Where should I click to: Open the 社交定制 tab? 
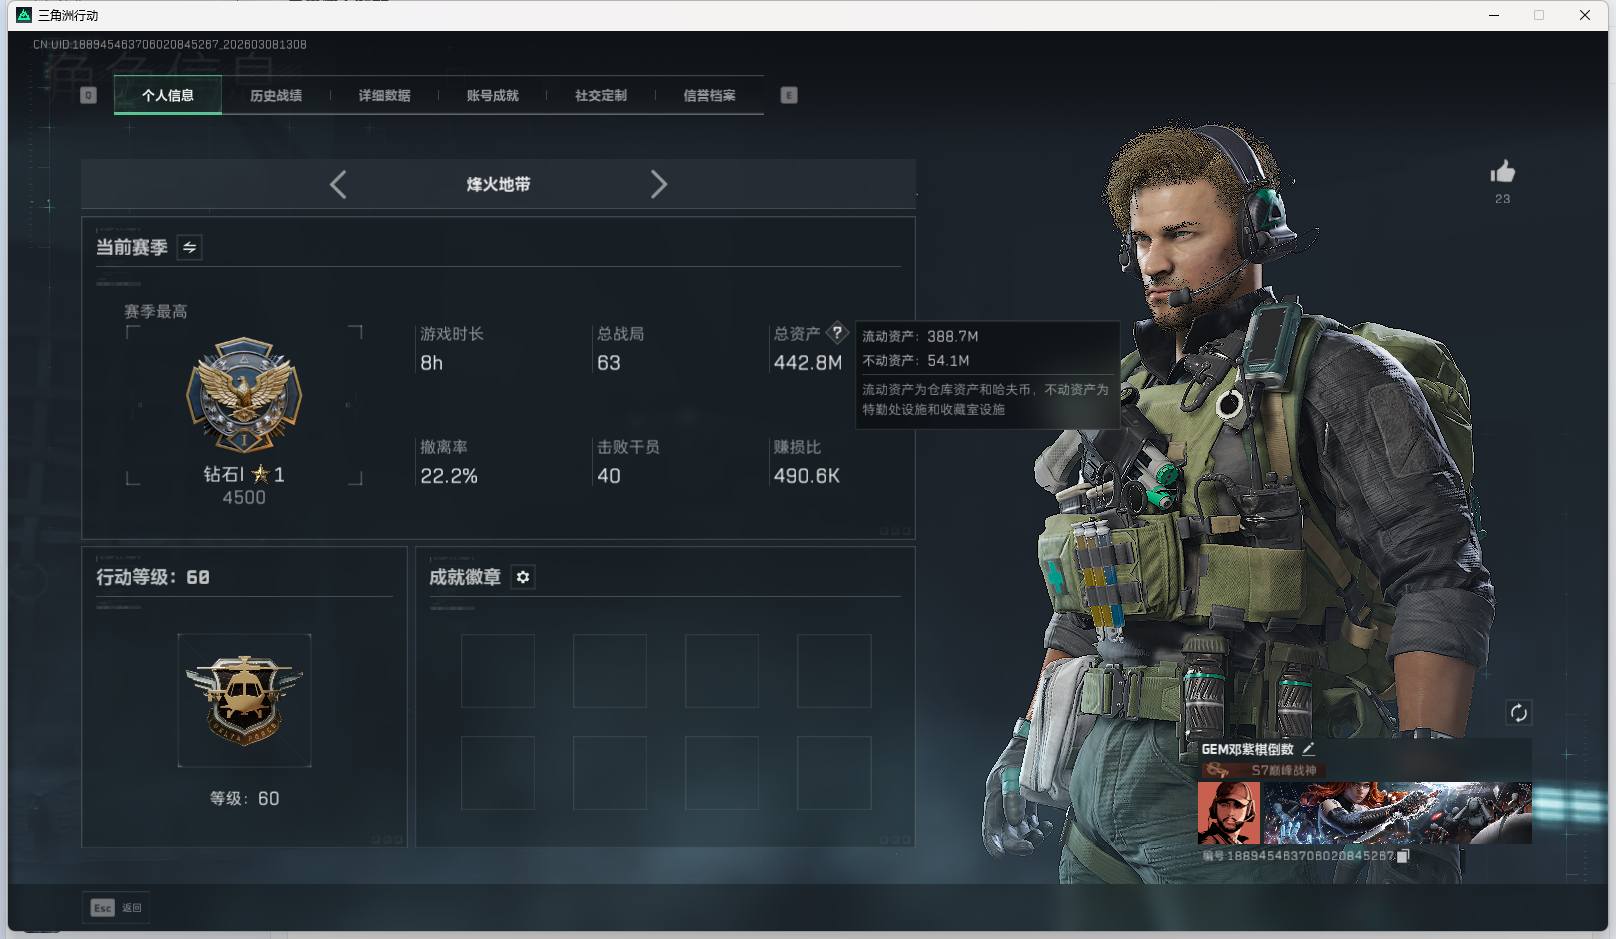click(601, 95)
